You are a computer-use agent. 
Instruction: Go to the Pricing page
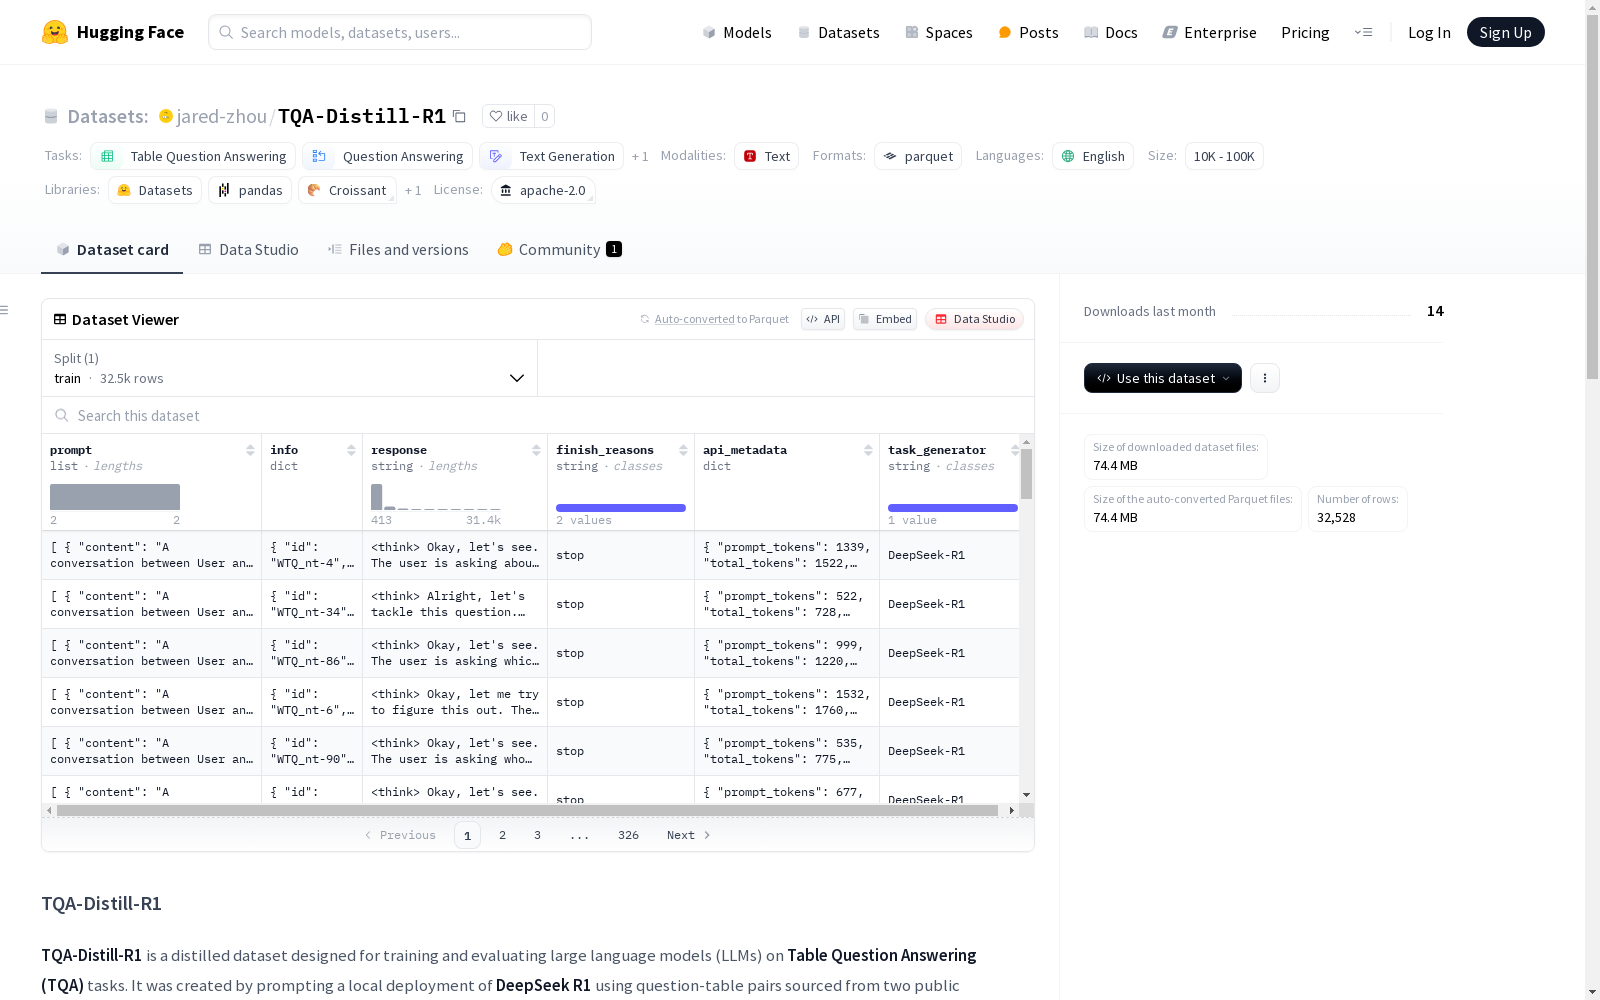[x=1305, y=32]
